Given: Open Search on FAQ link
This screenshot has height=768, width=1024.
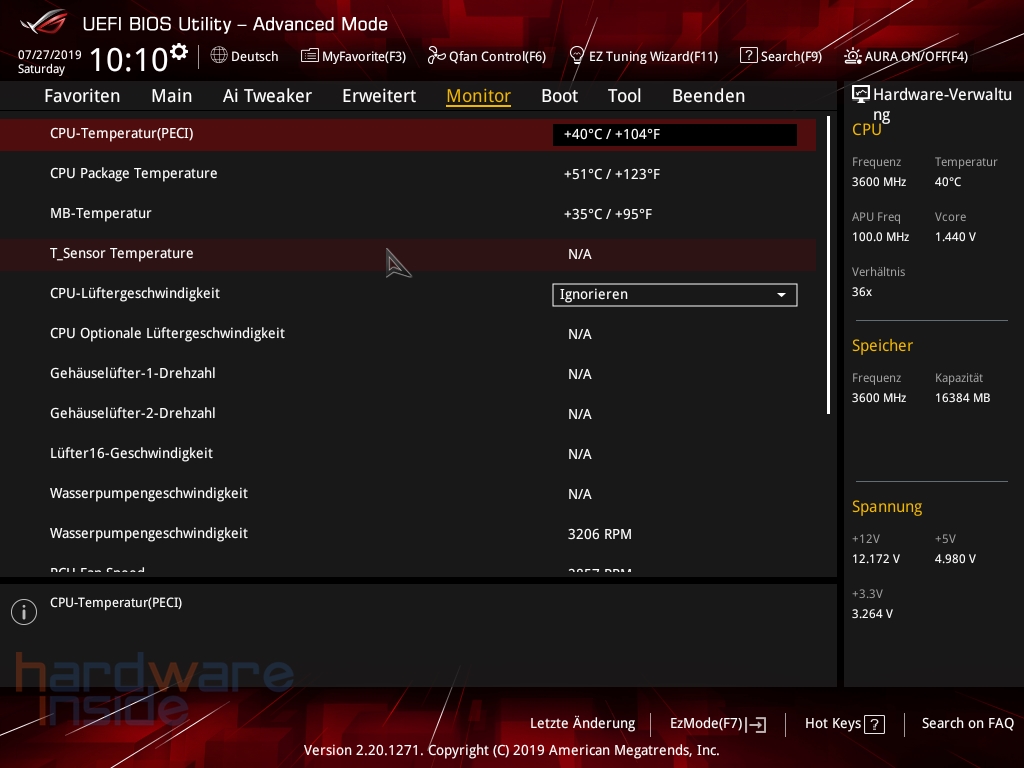Looking at the screenshot, I should click(968, 723).
